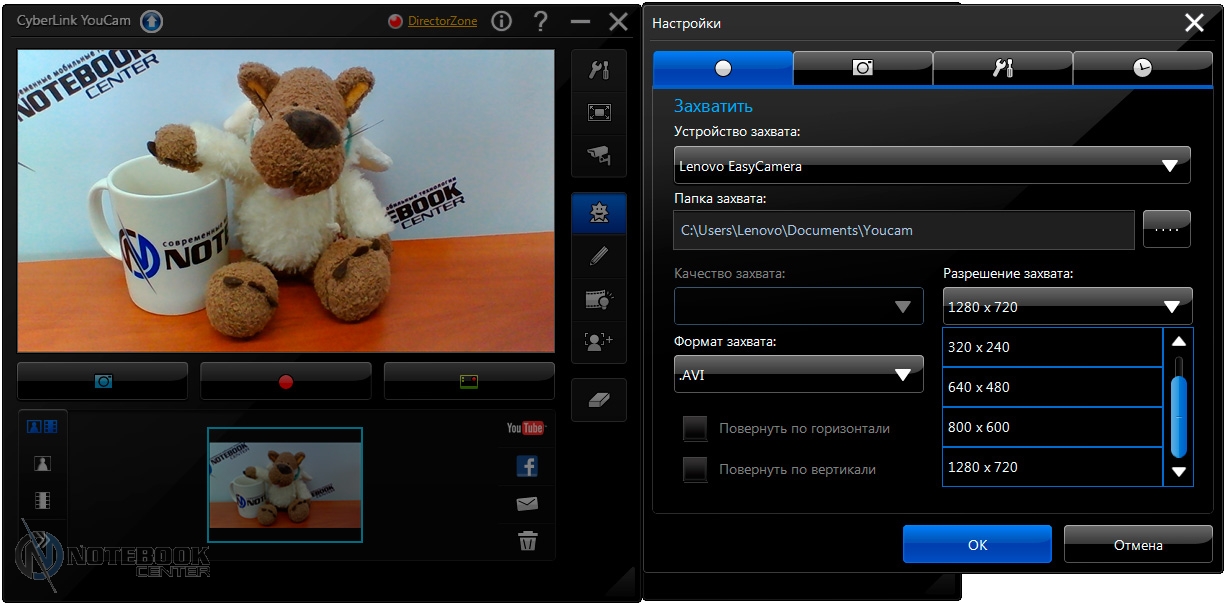
Task: Share the capture on Facebook
Action: click(x=527, y=466)
